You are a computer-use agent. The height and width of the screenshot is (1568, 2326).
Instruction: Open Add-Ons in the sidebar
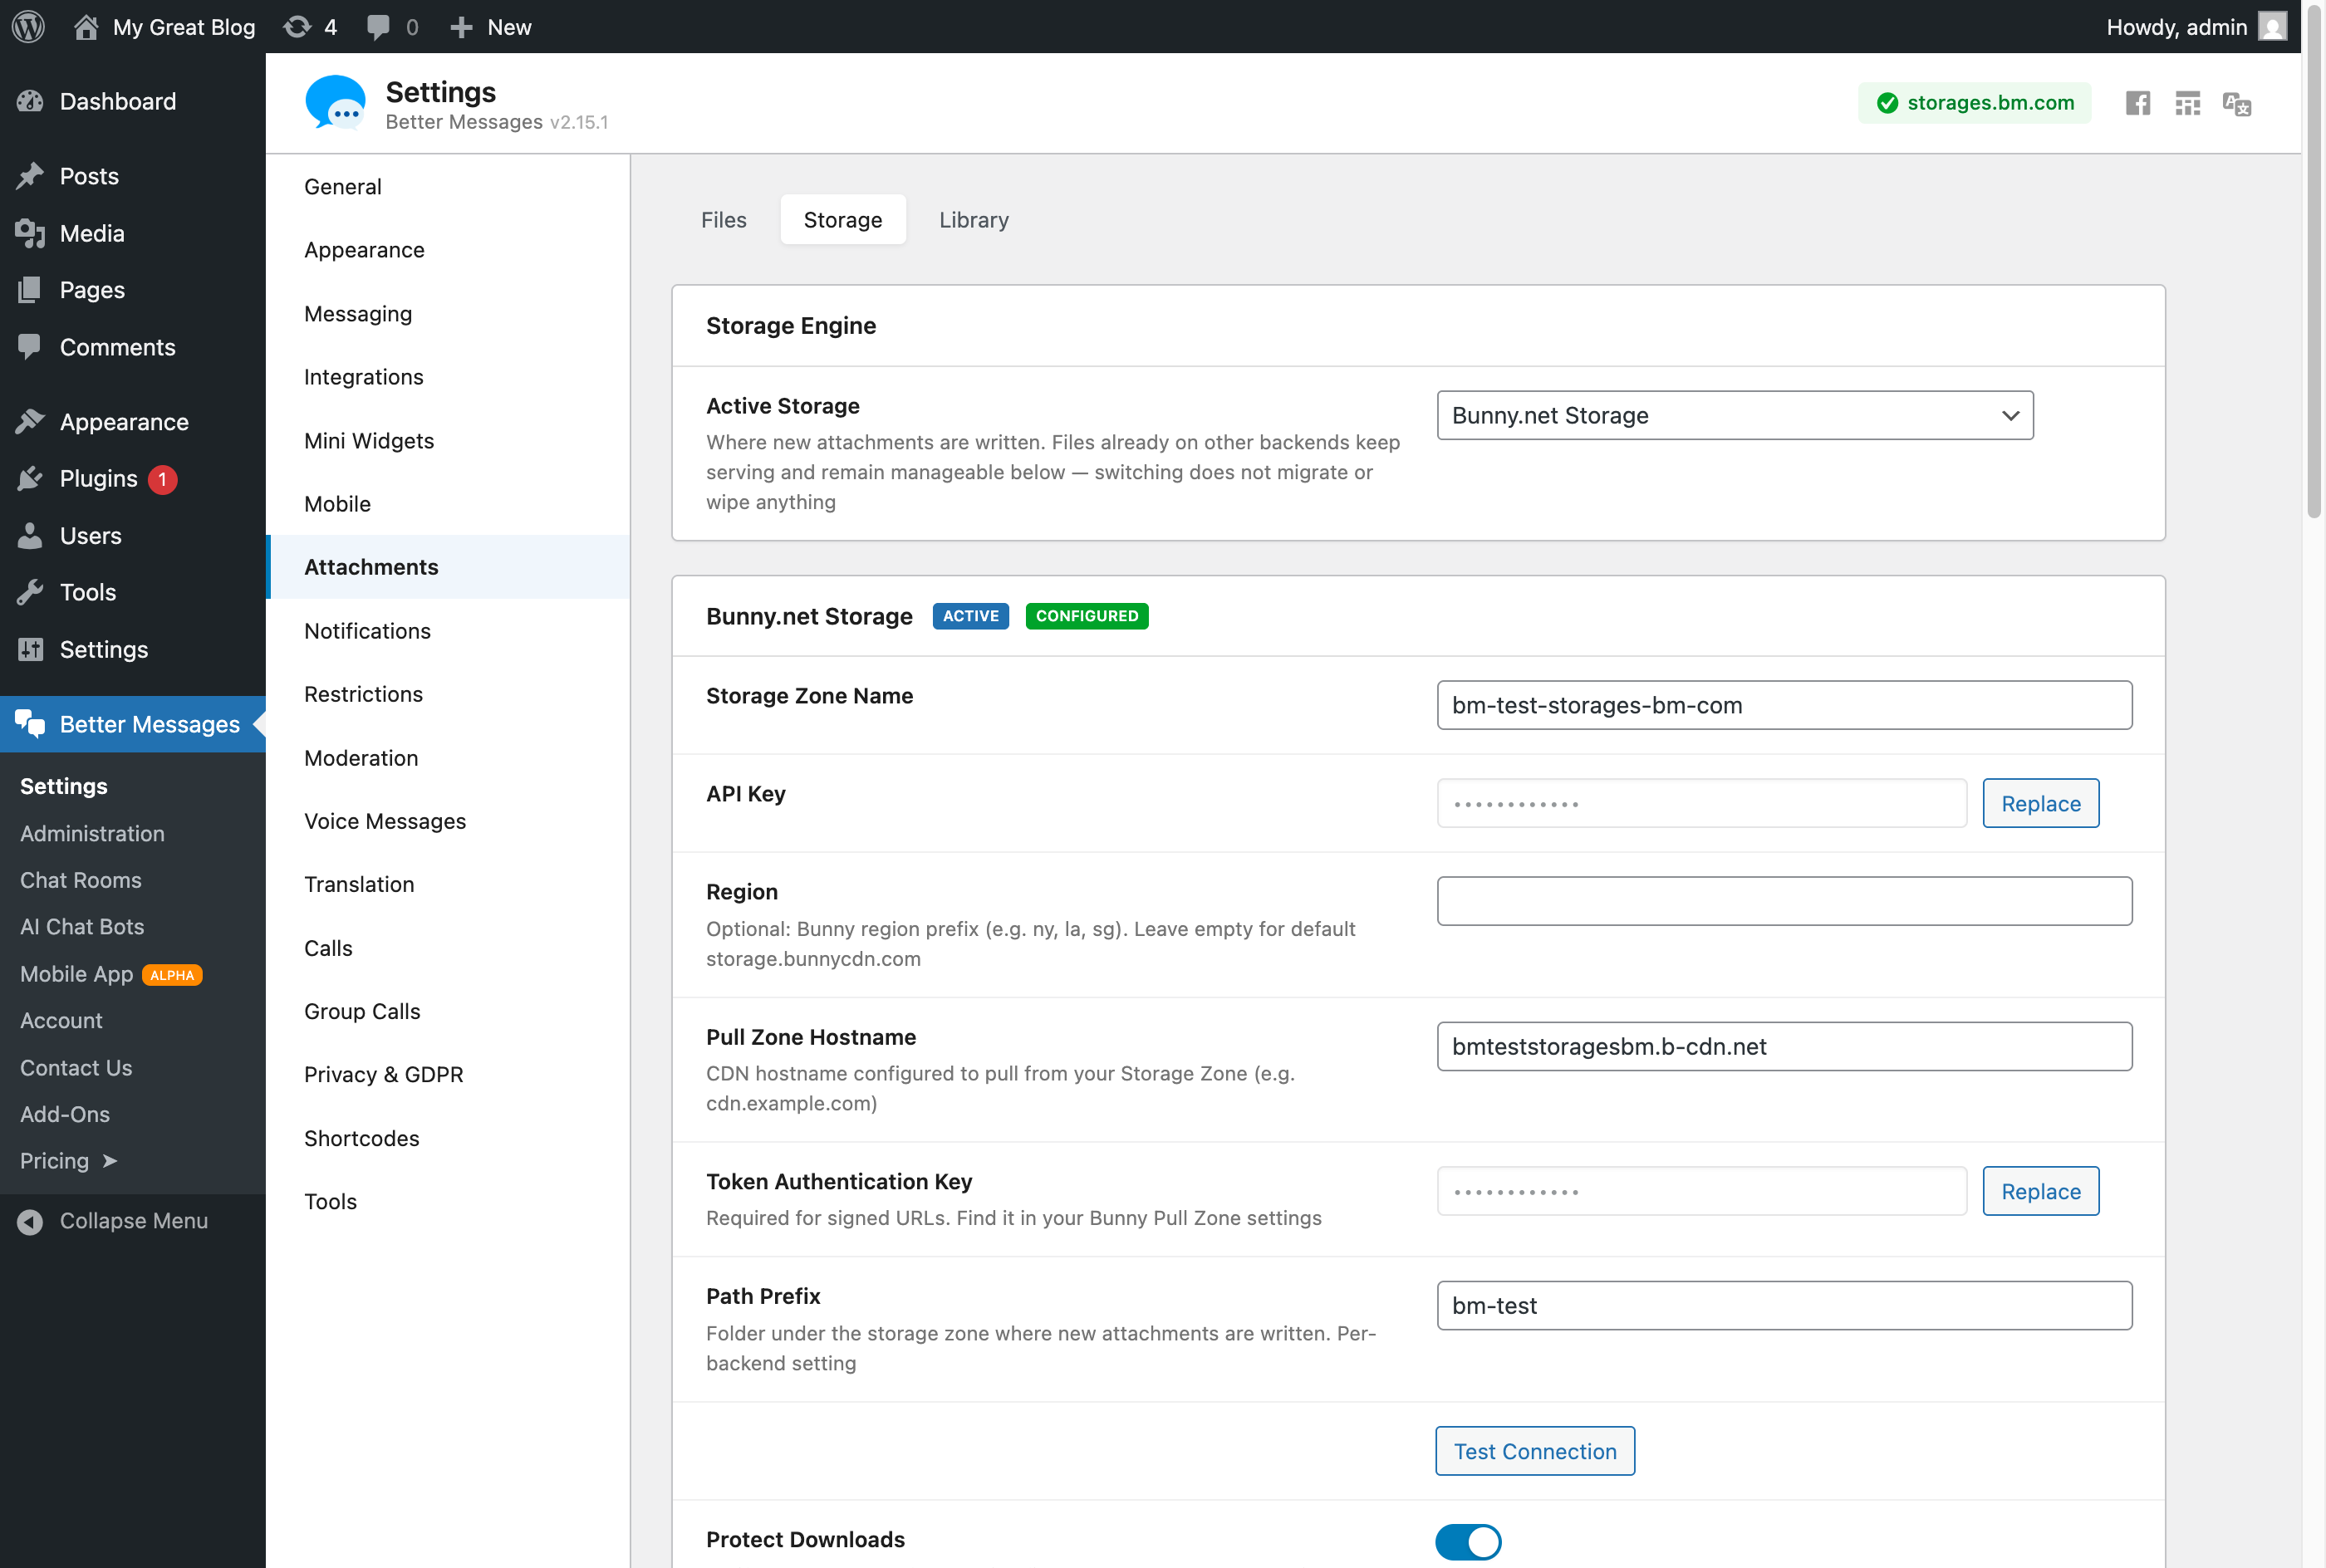tap(65, 1114)
